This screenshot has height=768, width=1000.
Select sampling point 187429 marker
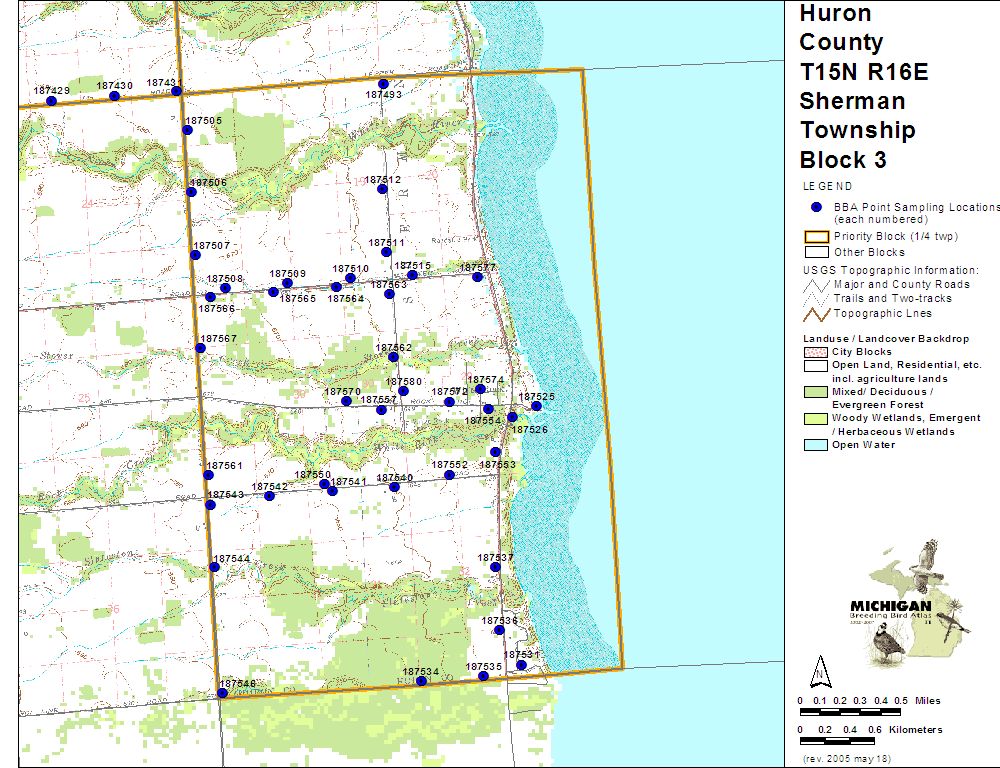click(x=51, y=100)
